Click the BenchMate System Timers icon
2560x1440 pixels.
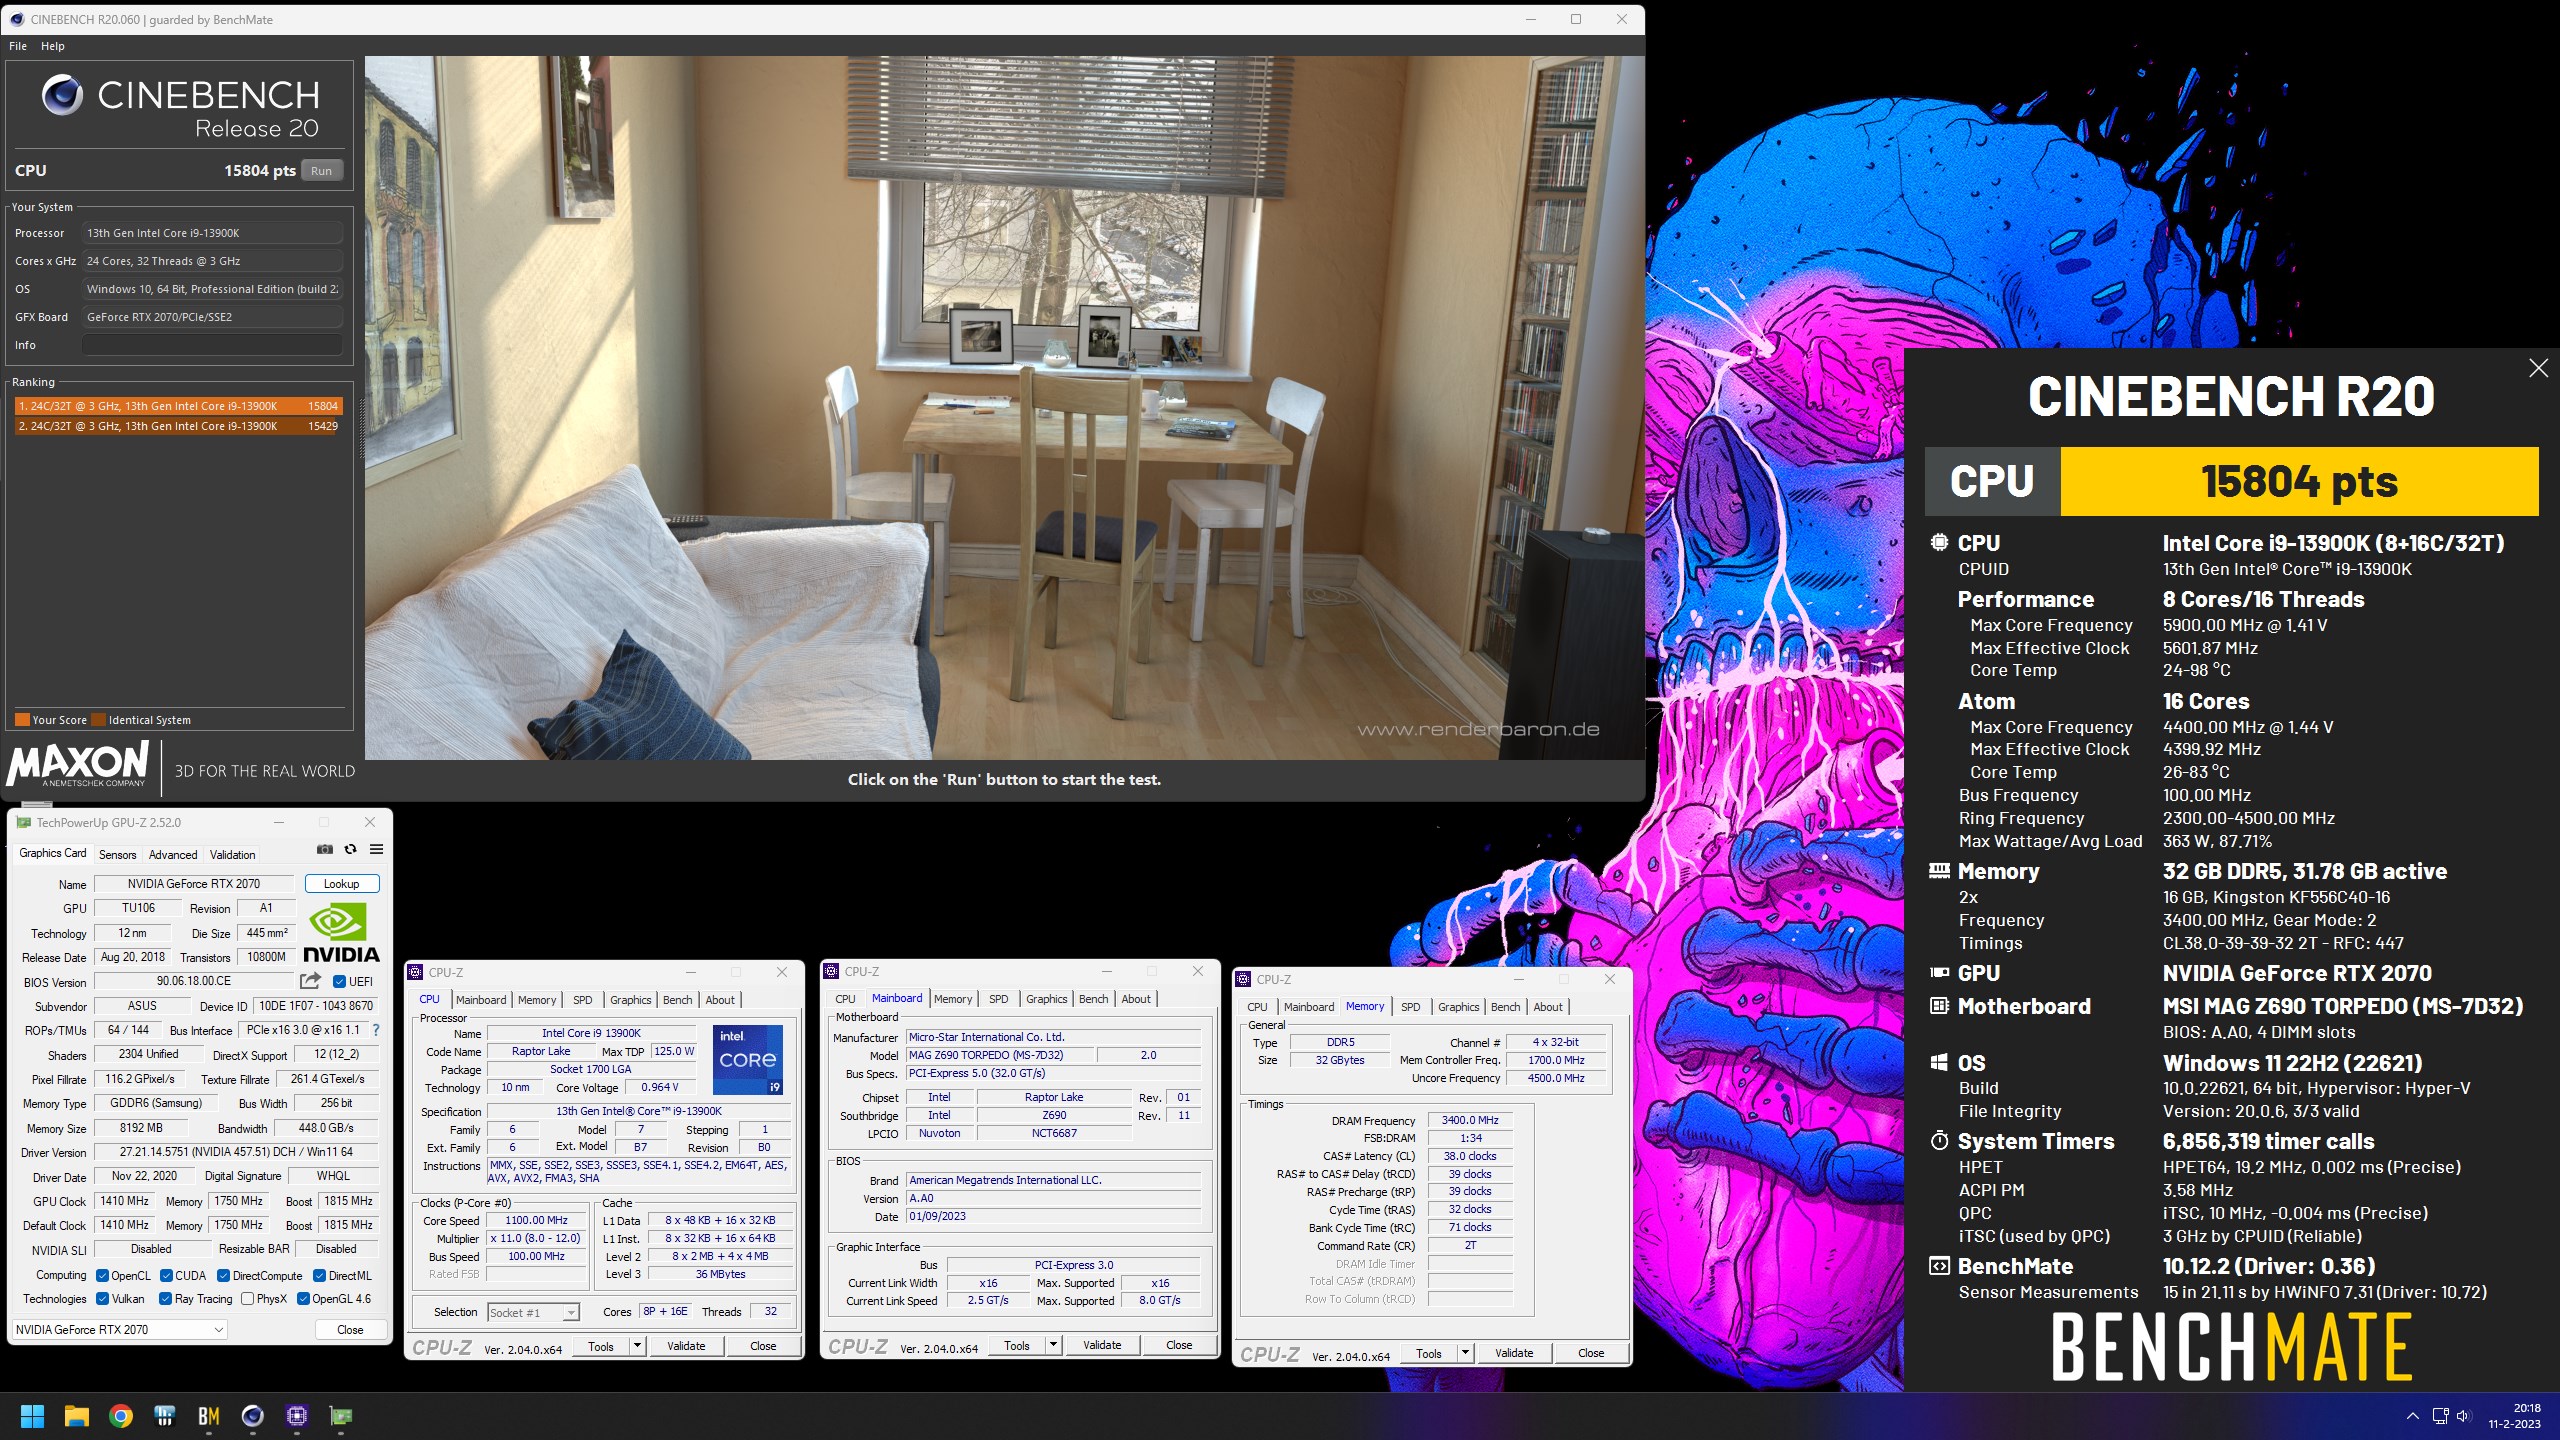coord(1939,1141)
